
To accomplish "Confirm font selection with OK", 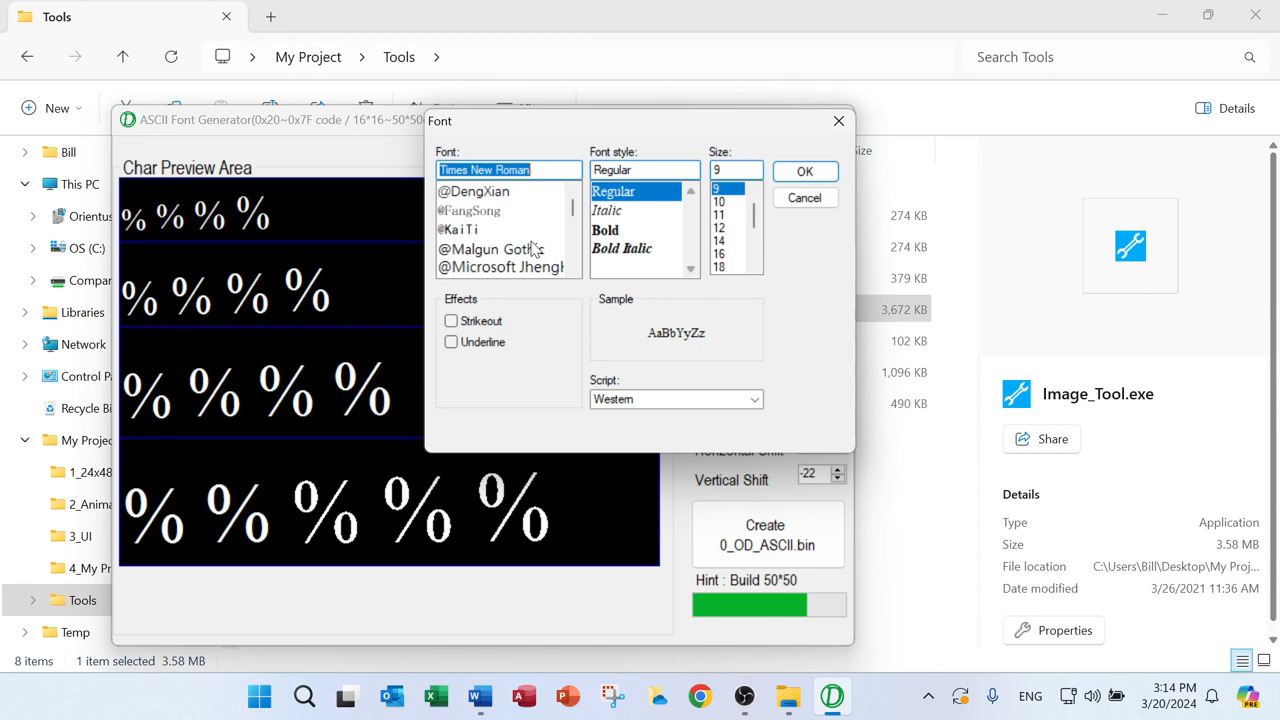I will (805, 171).
